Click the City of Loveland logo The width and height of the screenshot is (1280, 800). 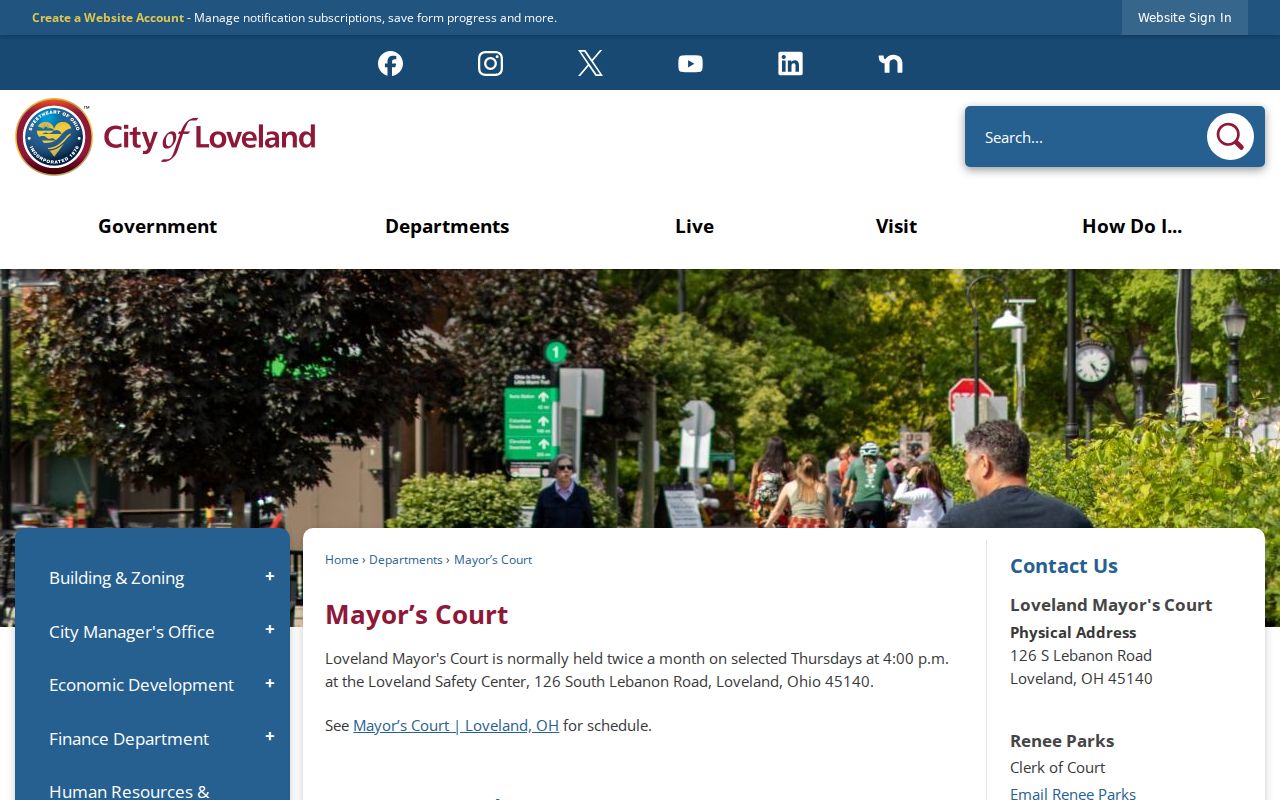pos(166,137)
